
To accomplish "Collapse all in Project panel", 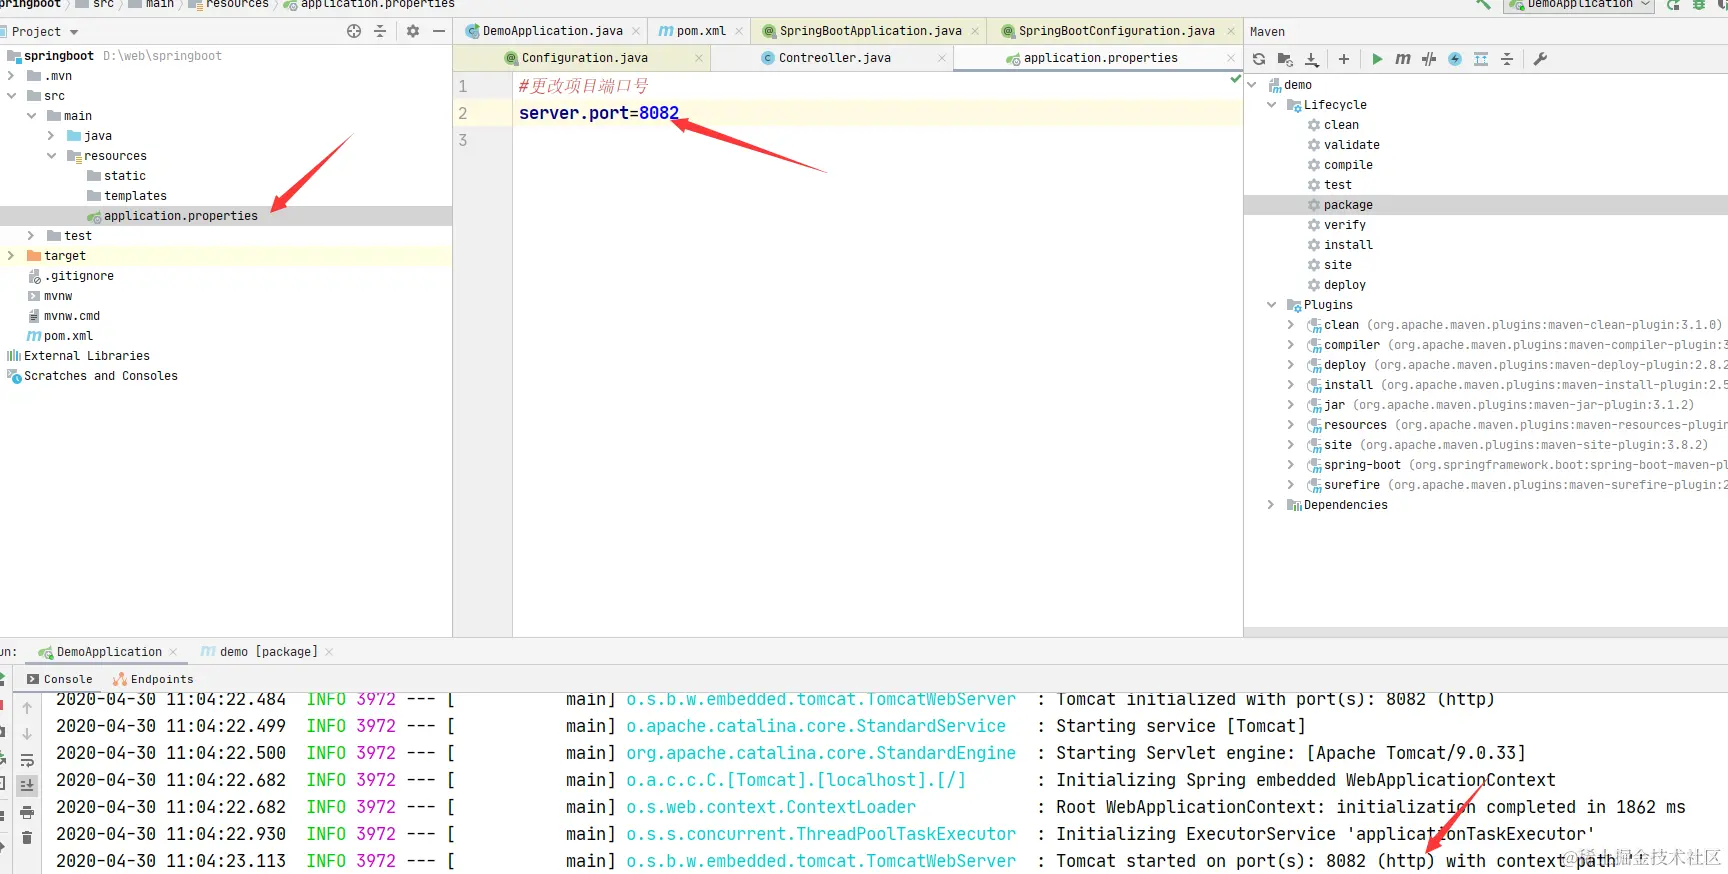I will [x=380, y=31].
